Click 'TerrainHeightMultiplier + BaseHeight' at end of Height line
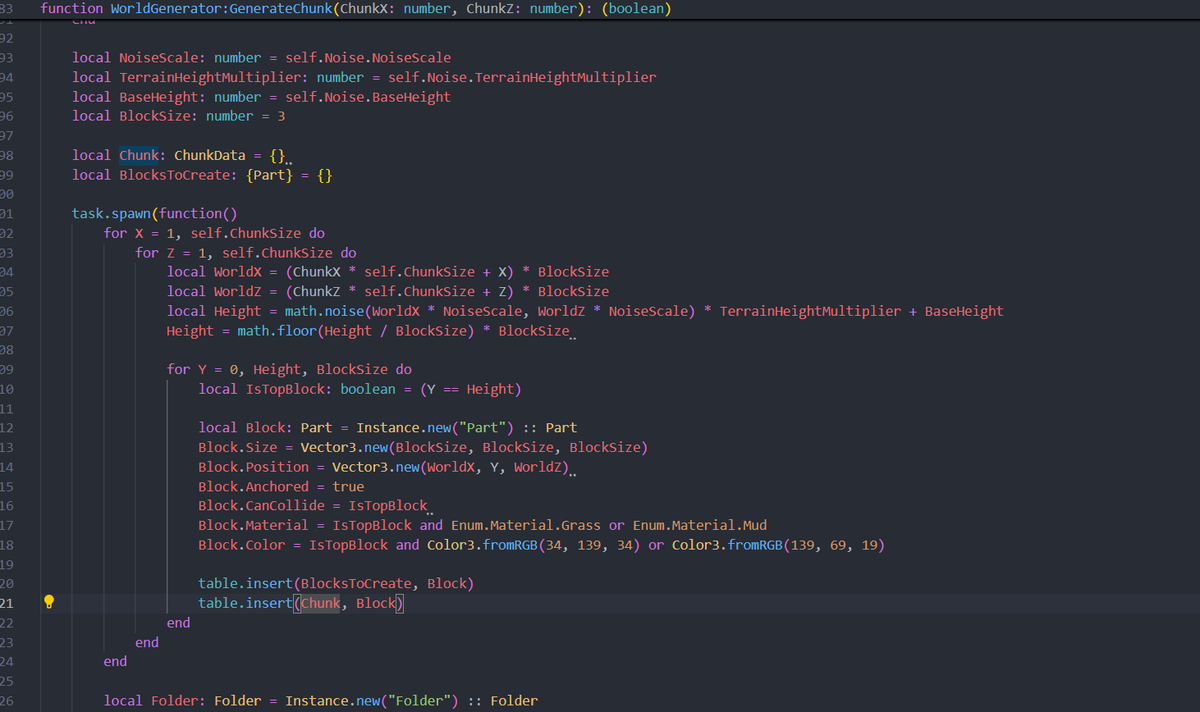Viewport: 1200px width, 712px height. (861, 311)
